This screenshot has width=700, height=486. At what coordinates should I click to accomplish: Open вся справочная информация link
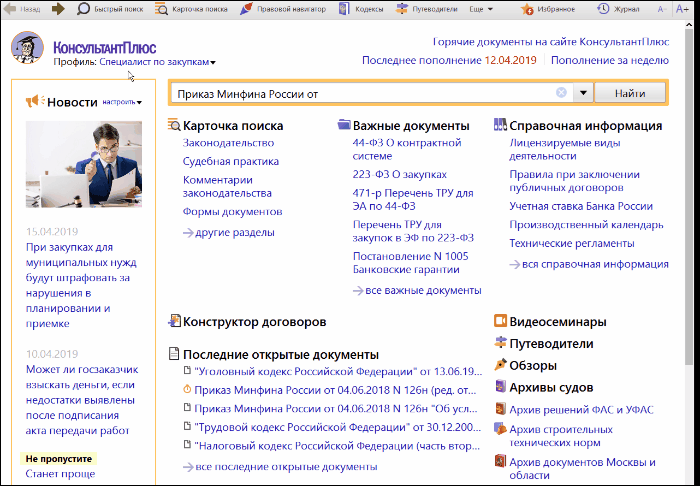coord(589,264)
